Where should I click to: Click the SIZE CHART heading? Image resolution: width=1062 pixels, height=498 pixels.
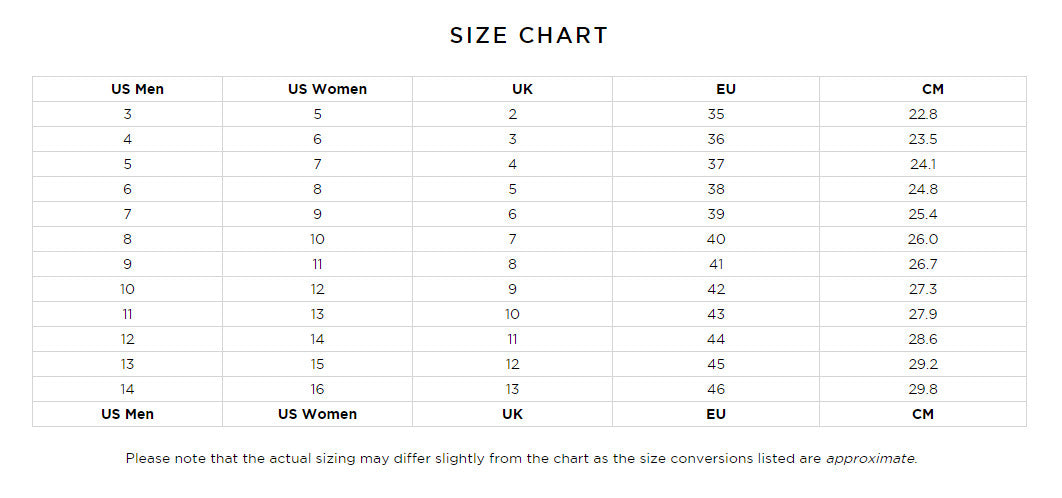529,36
